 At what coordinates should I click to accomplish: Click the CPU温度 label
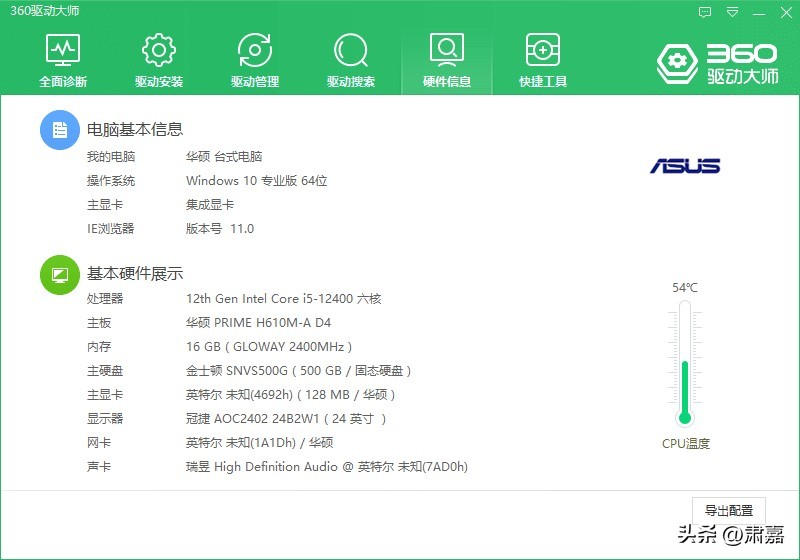[x=686, y=444]
